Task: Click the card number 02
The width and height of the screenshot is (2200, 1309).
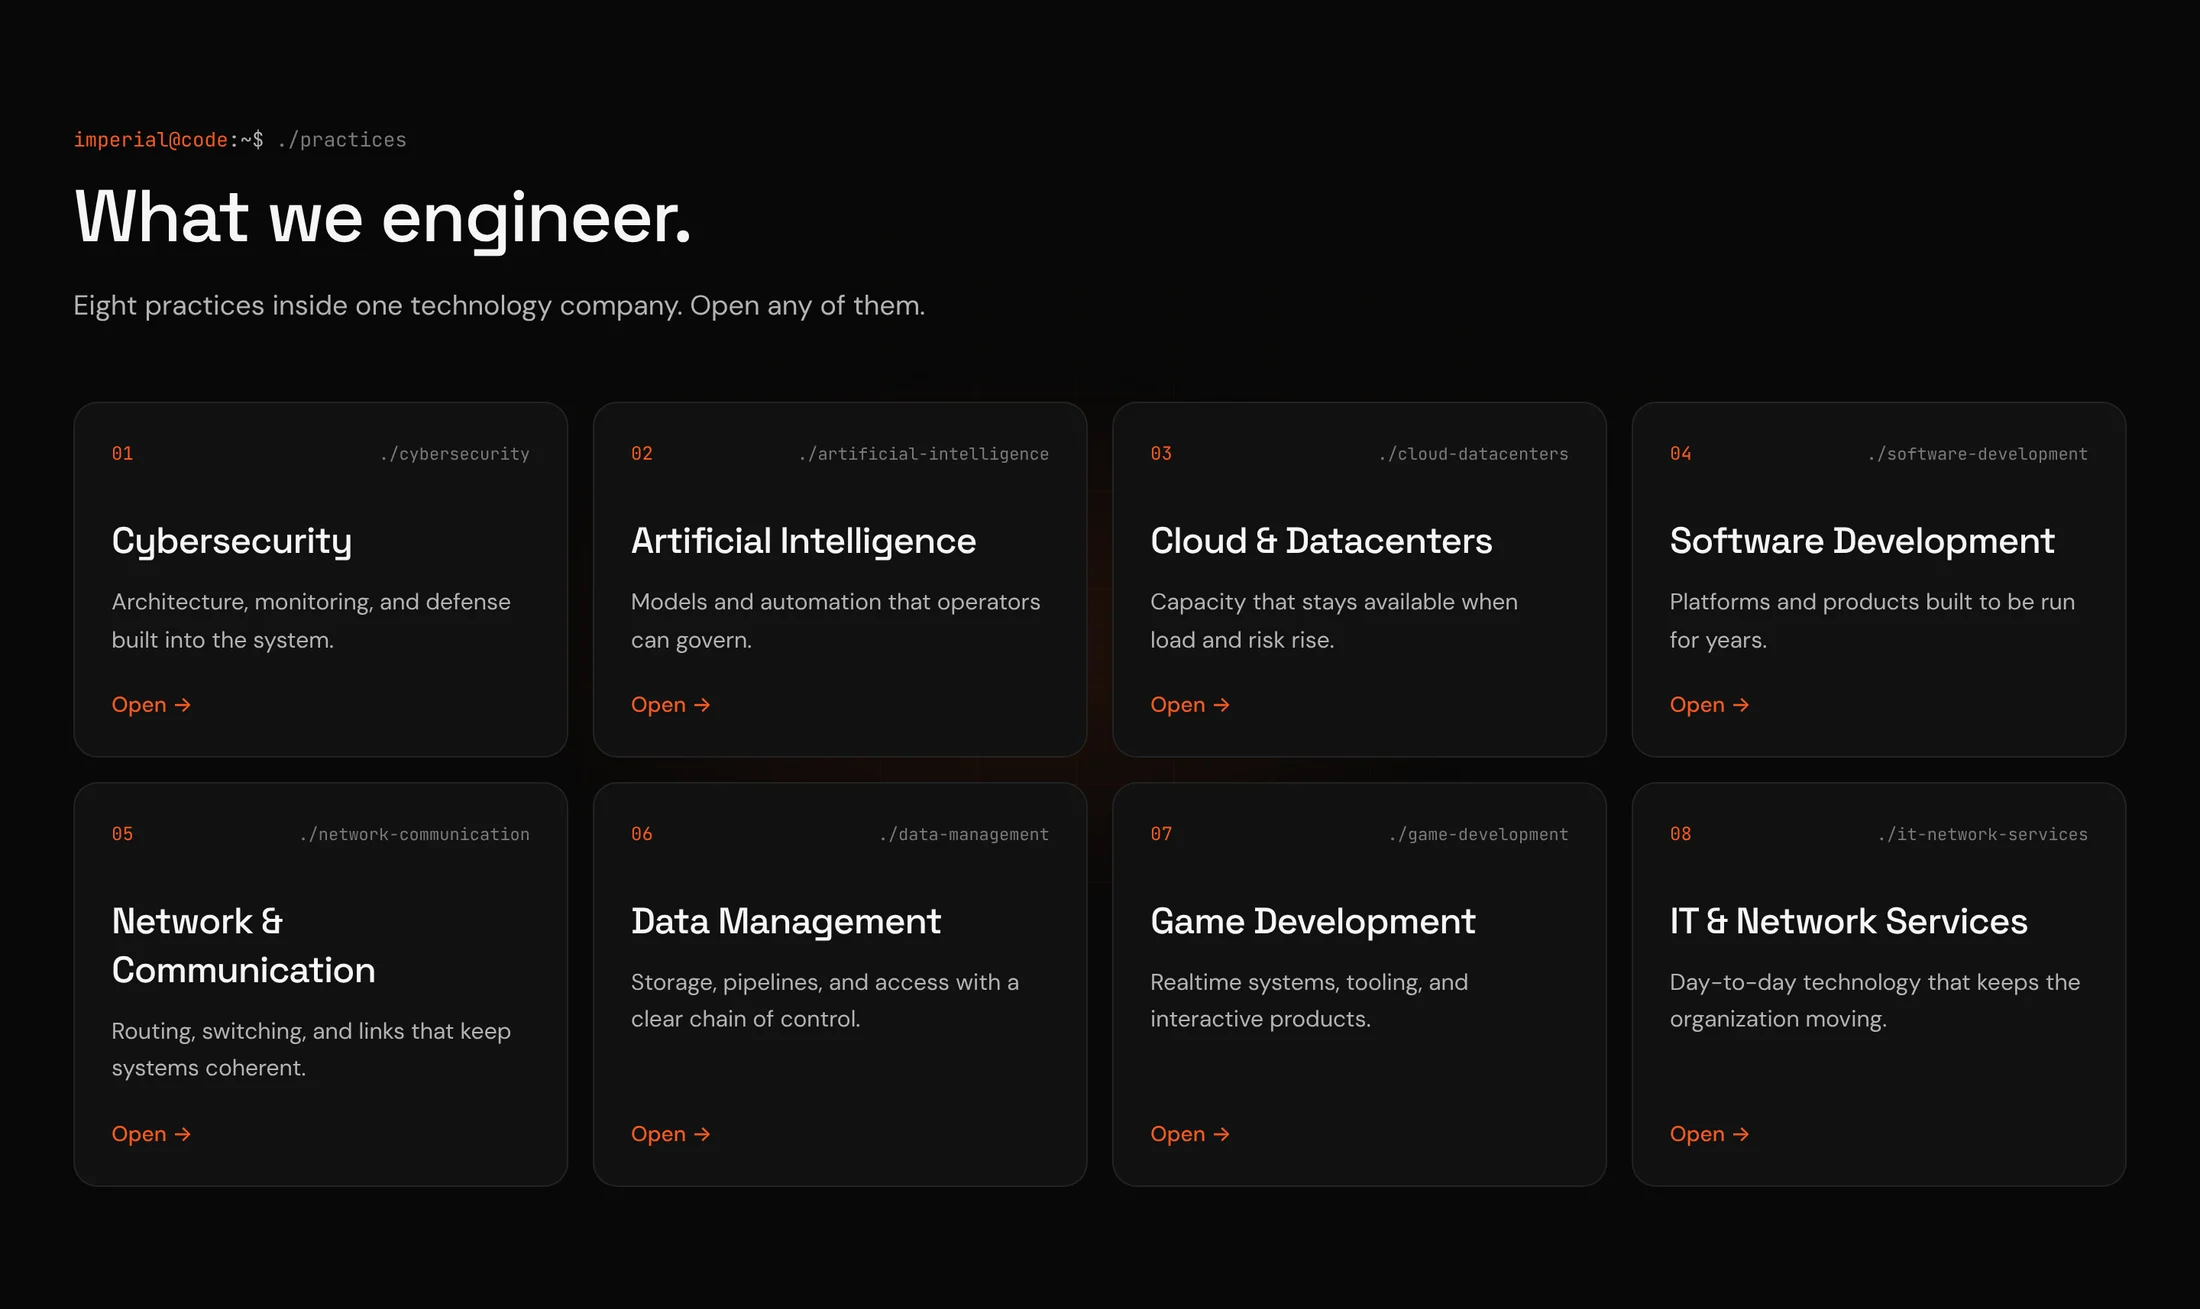Action: pos(642,454)
